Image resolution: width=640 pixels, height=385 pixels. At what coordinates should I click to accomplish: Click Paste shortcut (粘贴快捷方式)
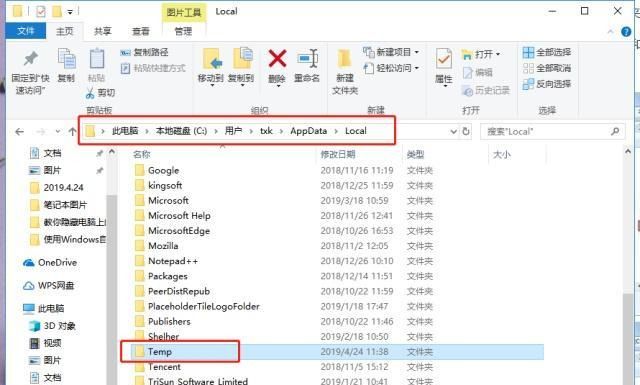[153, 68]
